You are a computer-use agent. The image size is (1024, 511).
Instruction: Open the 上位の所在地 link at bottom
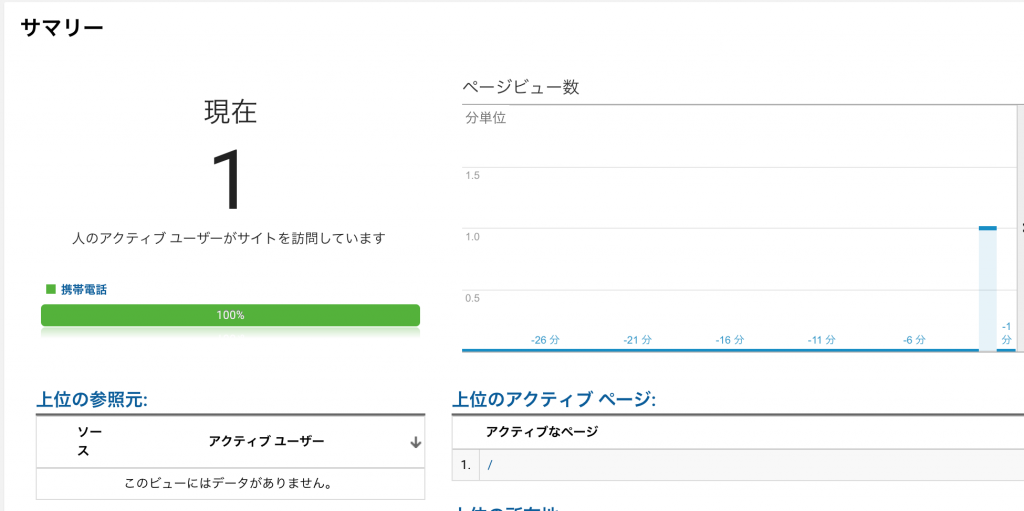[x=510, y=509]
